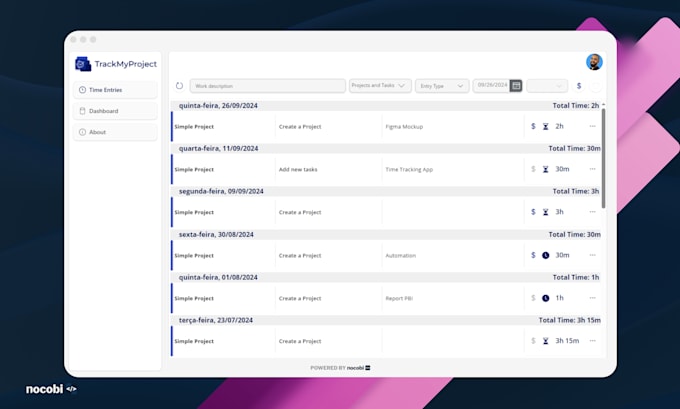Click the entries list vertical scrollbar
The width and height of the screenshot is (680, 409).
(603, 158)
